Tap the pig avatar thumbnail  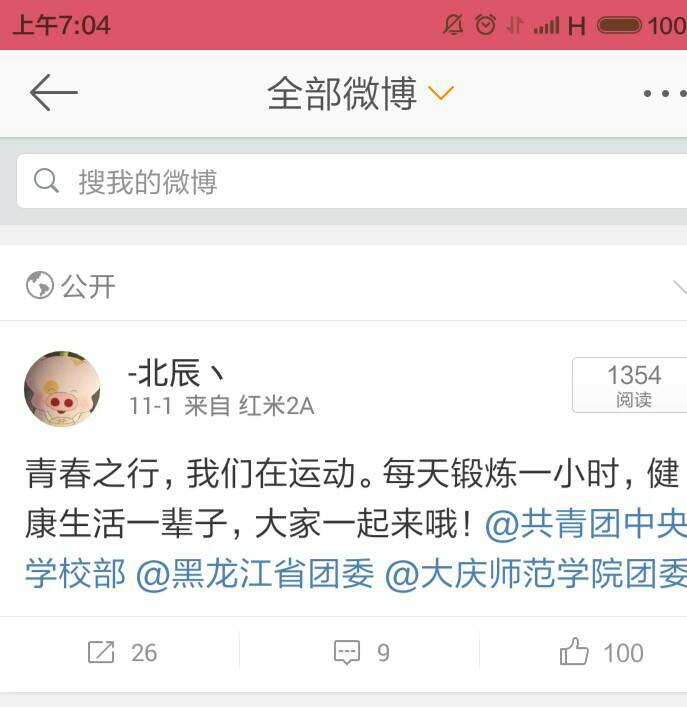tap(62, 389)
